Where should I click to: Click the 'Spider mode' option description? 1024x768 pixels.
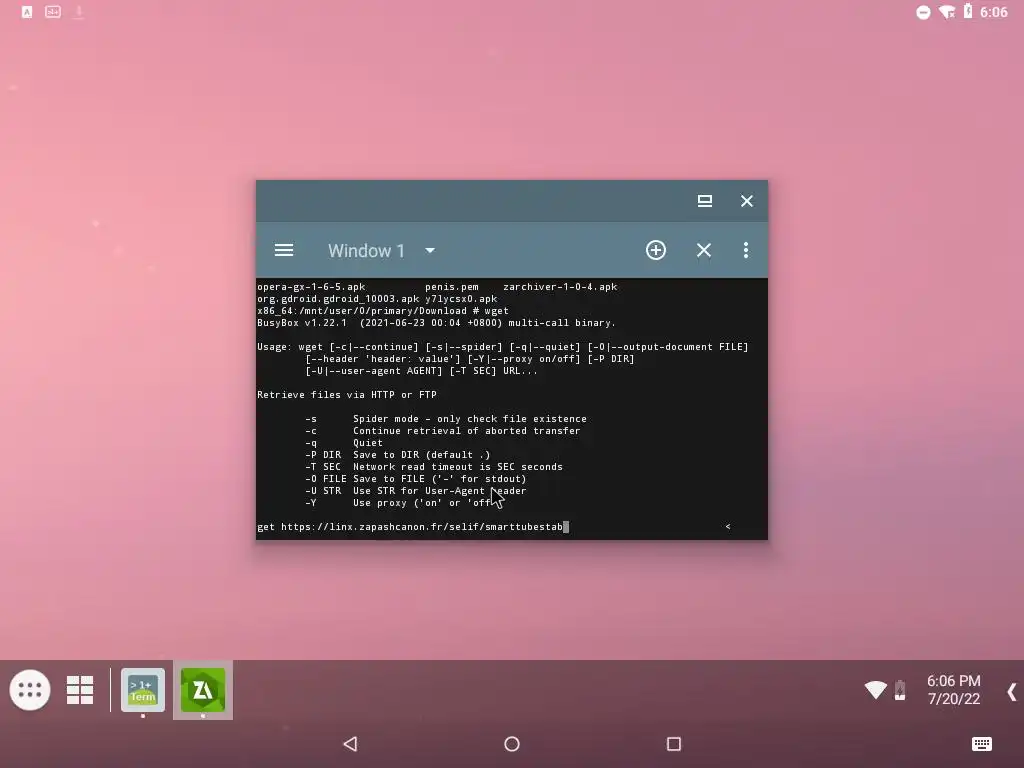coord(470,419)
